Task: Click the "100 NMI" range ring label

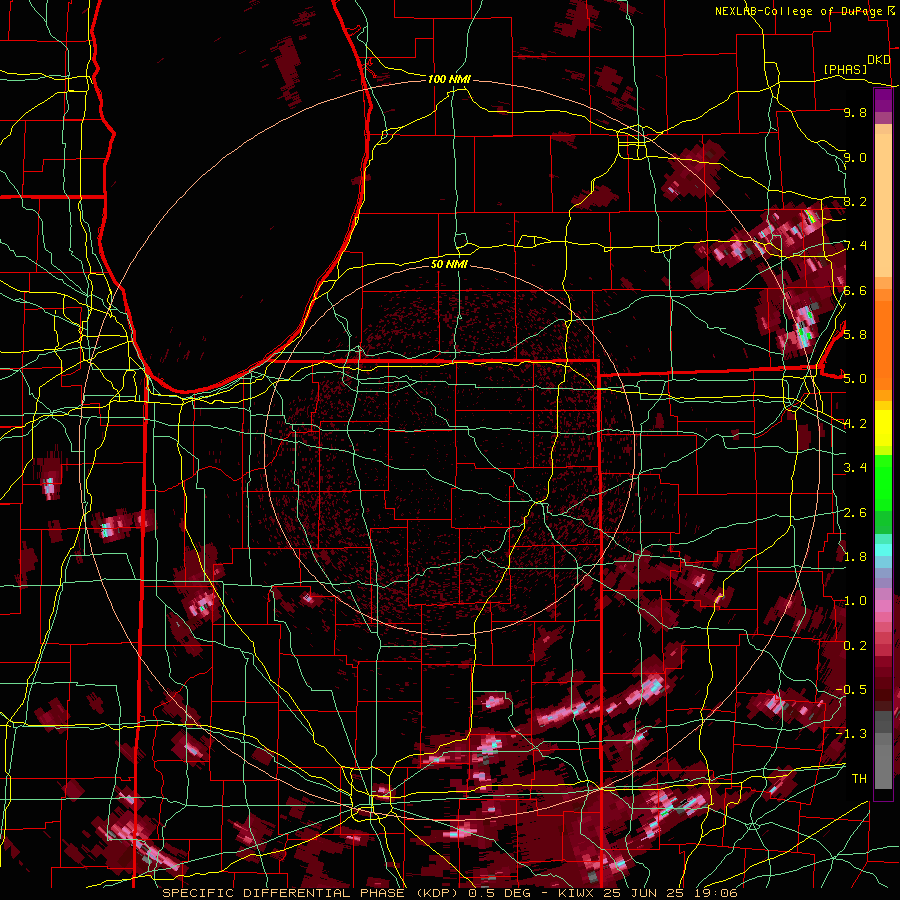Action: 449,79
